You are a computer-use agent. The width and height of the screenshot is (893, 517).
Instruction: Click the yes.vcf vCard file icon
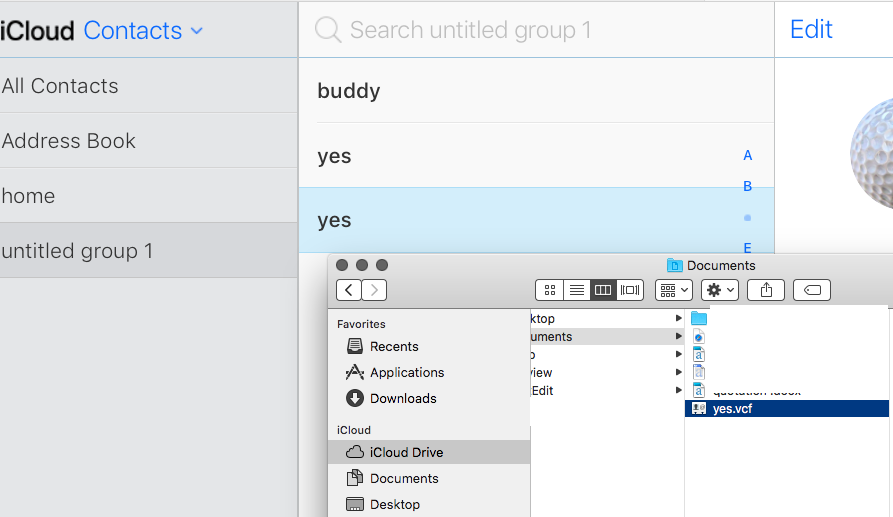(699, 409)
